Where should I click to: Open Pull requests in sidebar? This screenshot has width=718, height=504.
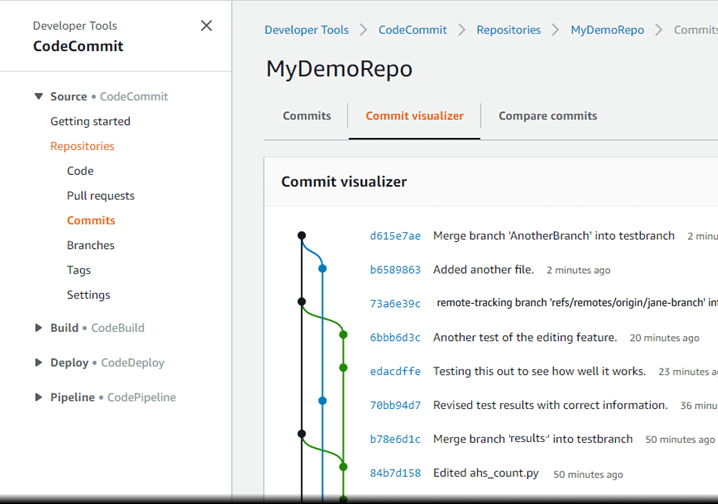click(x=101, y=196)
